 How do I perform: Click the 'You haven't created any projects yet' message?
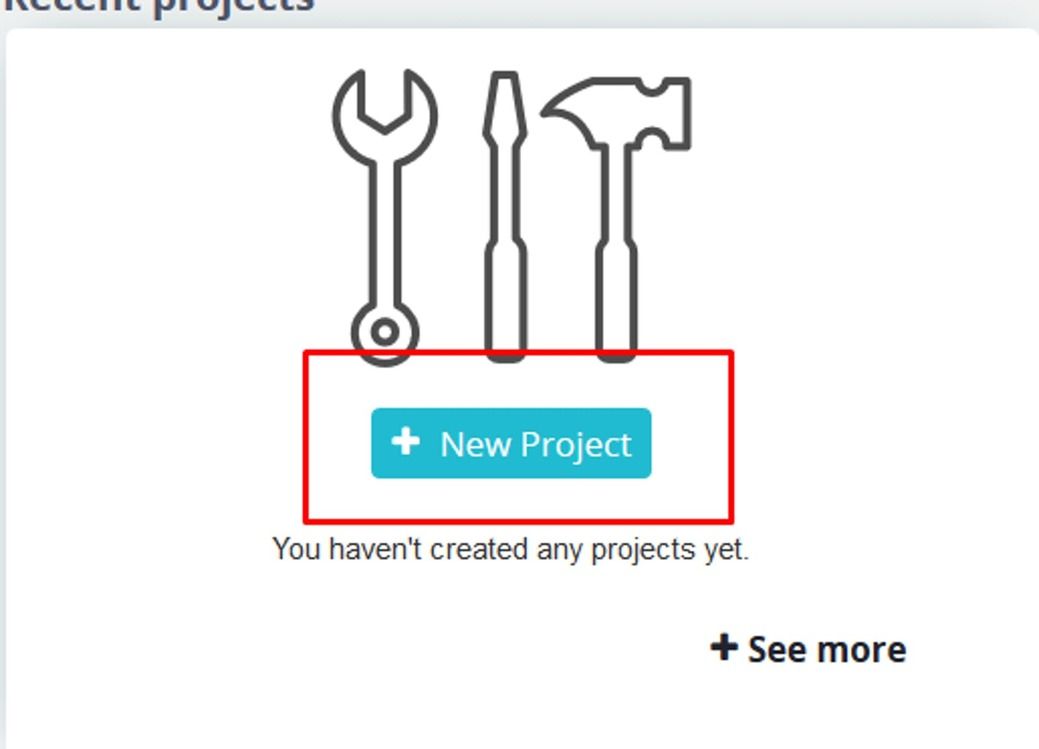[x=510, y=550]
